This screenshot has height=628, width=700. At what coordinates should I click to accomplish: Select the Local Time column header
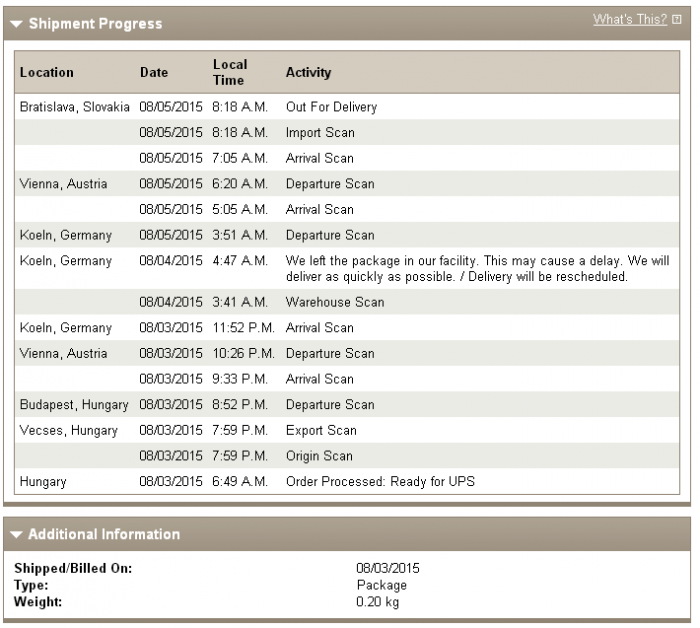pos(230,72)
